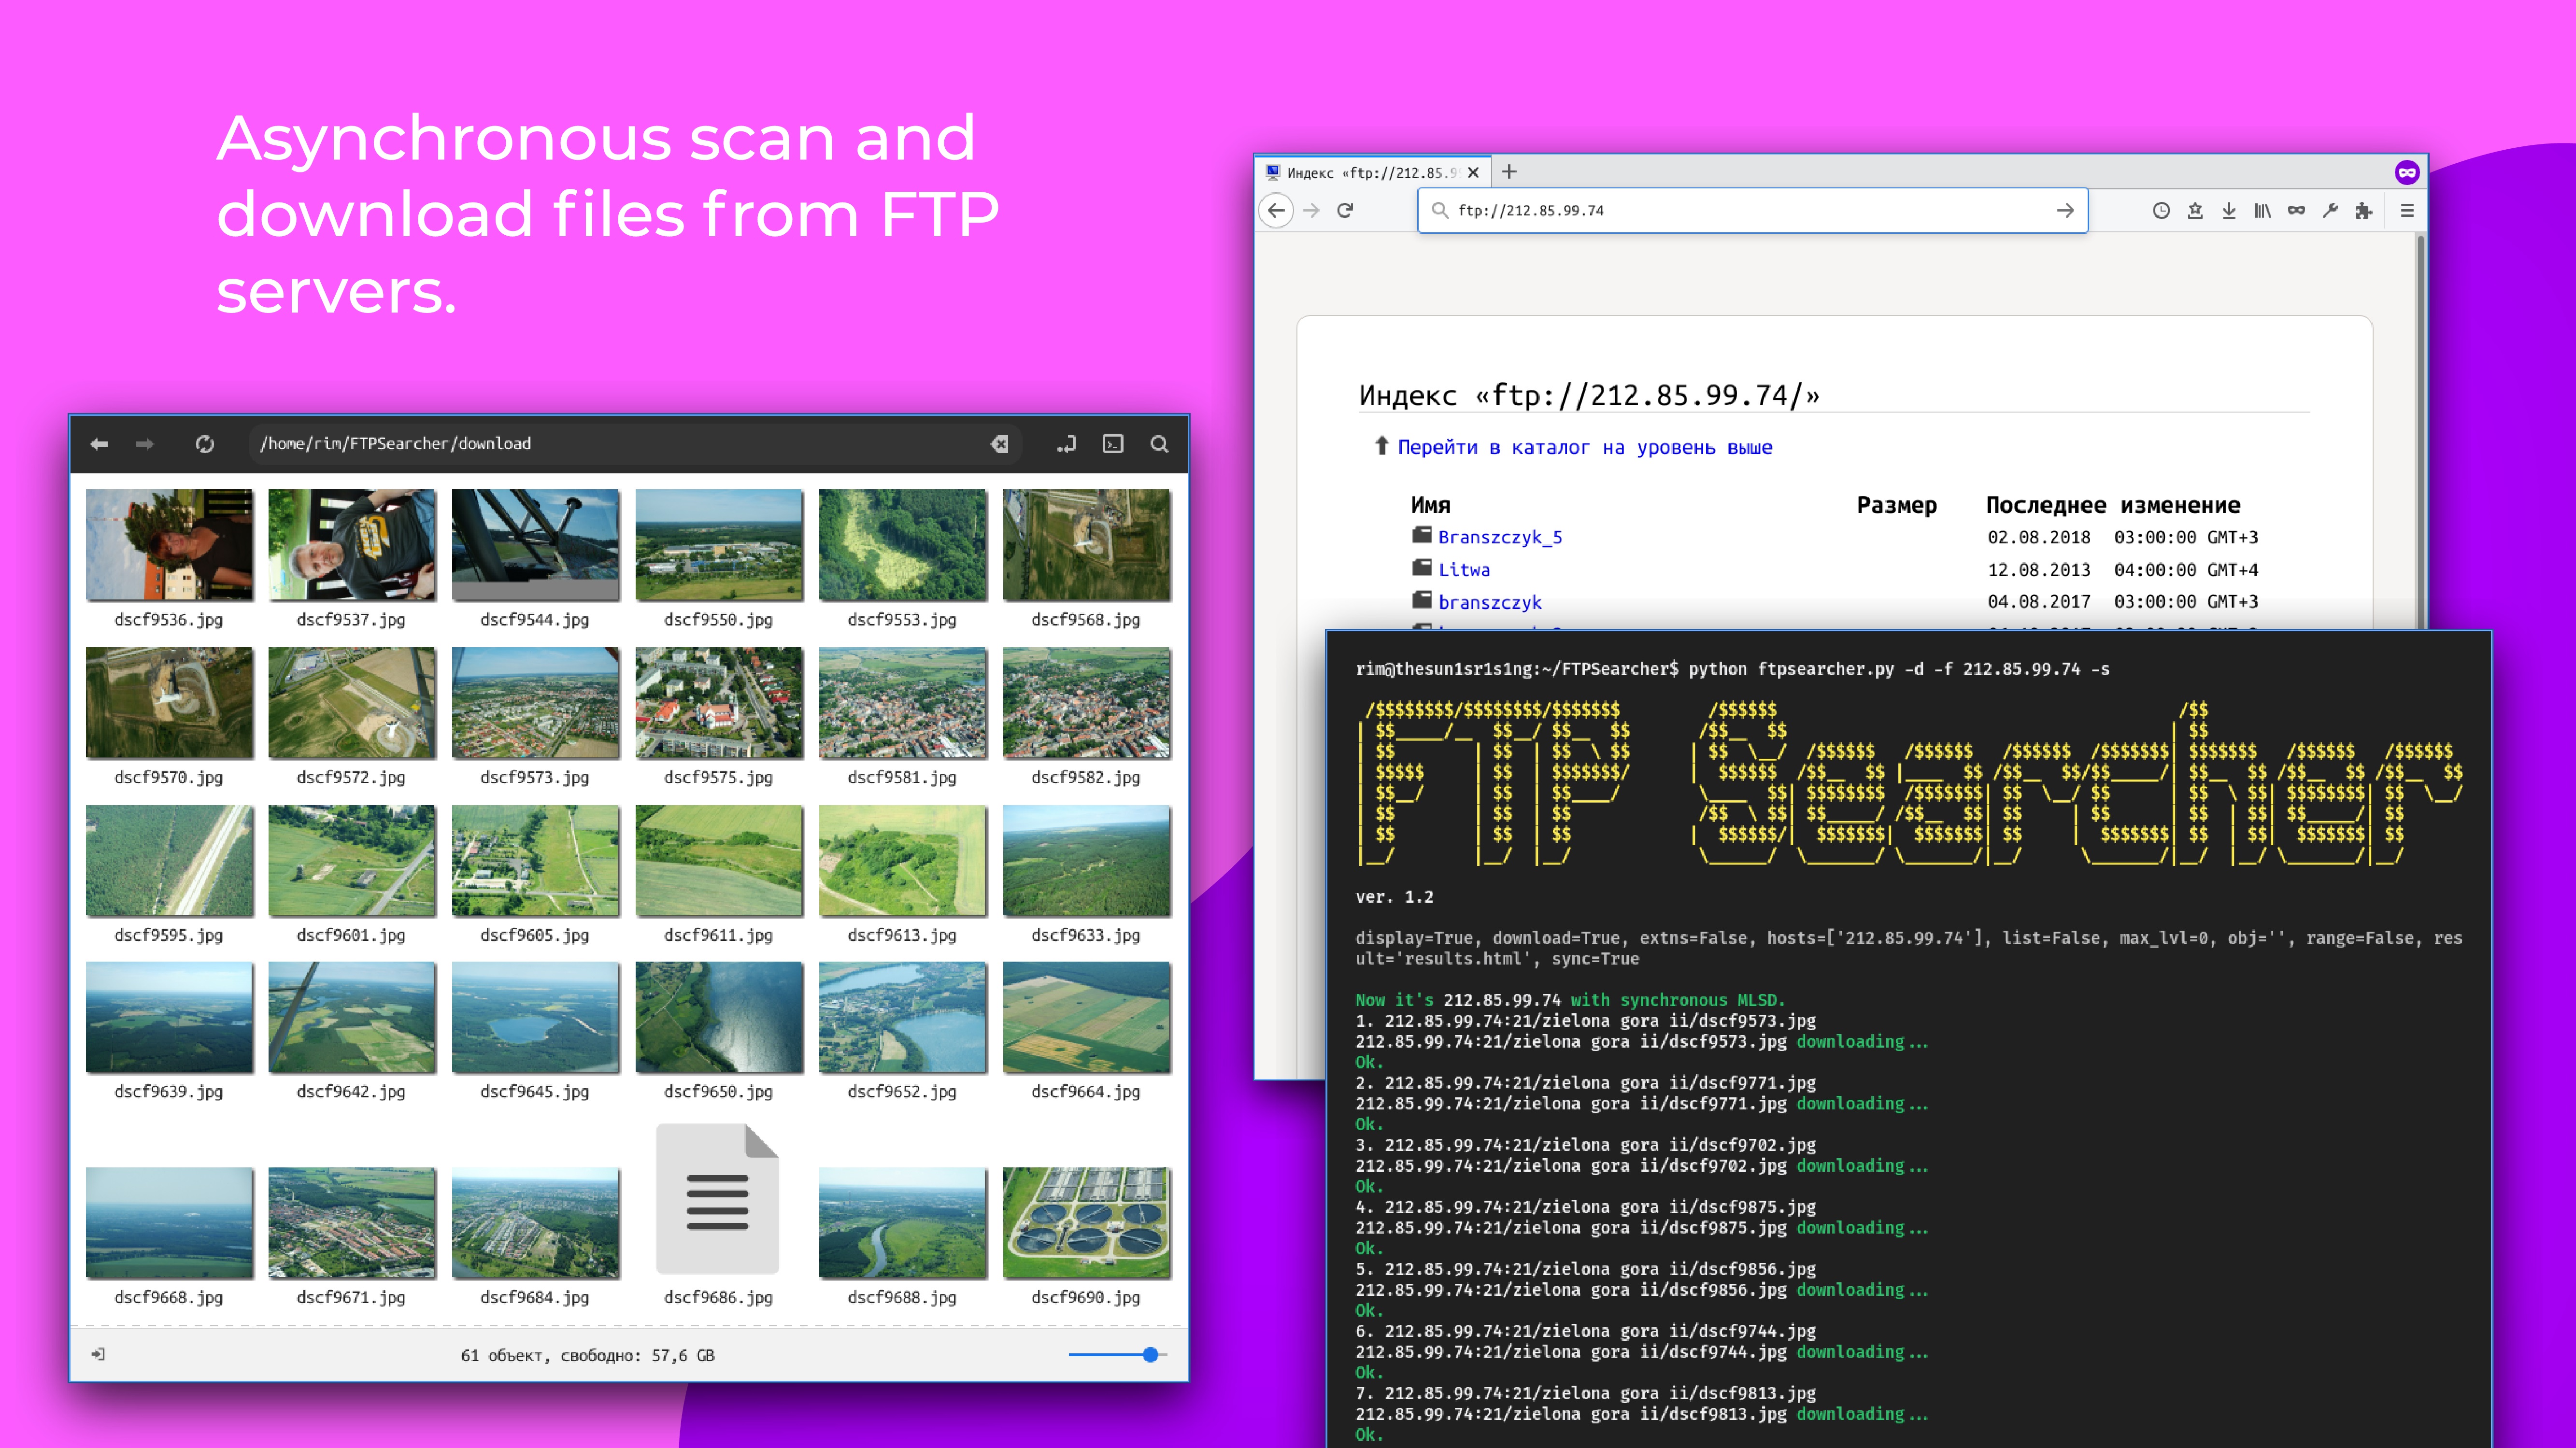Screen dimensions: 2576x1448
Task: Click the extensions puzzle piece icon
Action: pyautogui.click(x=2363, y=210)
